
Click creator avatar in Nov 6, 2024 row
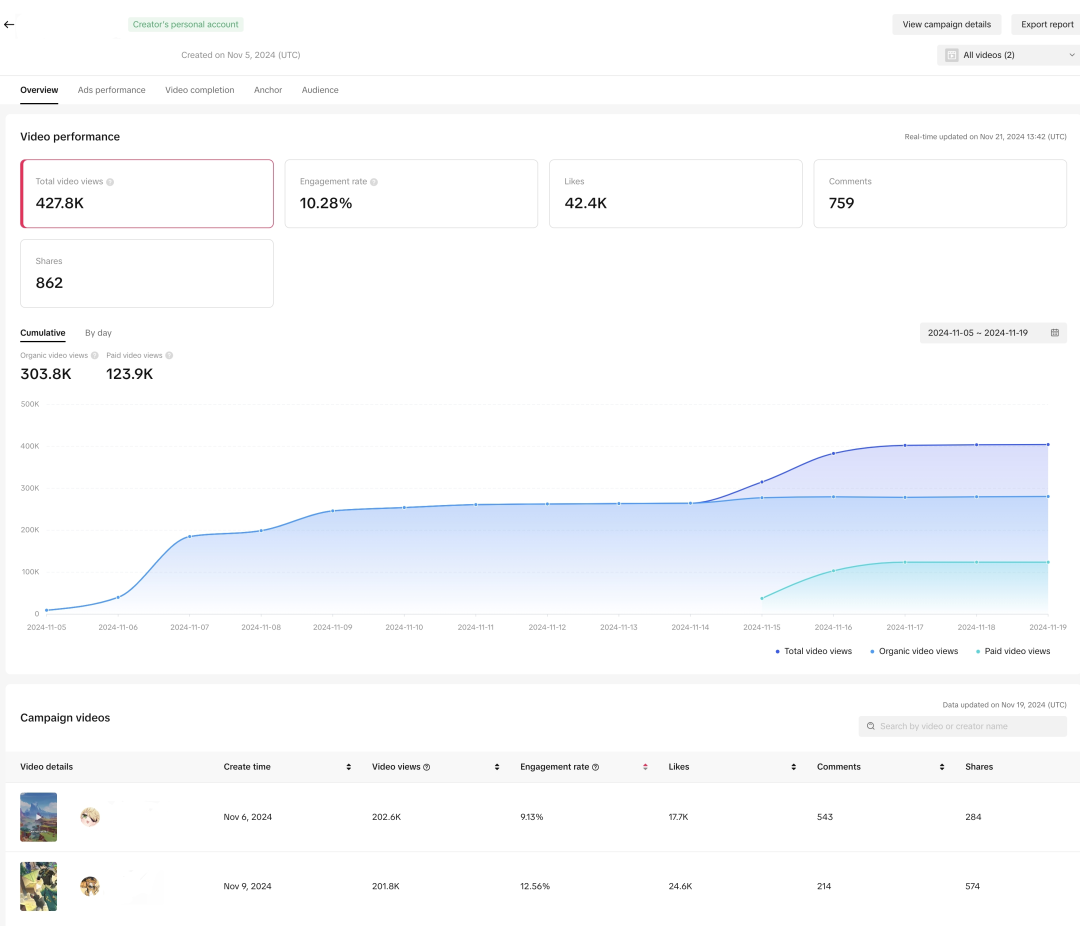point(90,817)
